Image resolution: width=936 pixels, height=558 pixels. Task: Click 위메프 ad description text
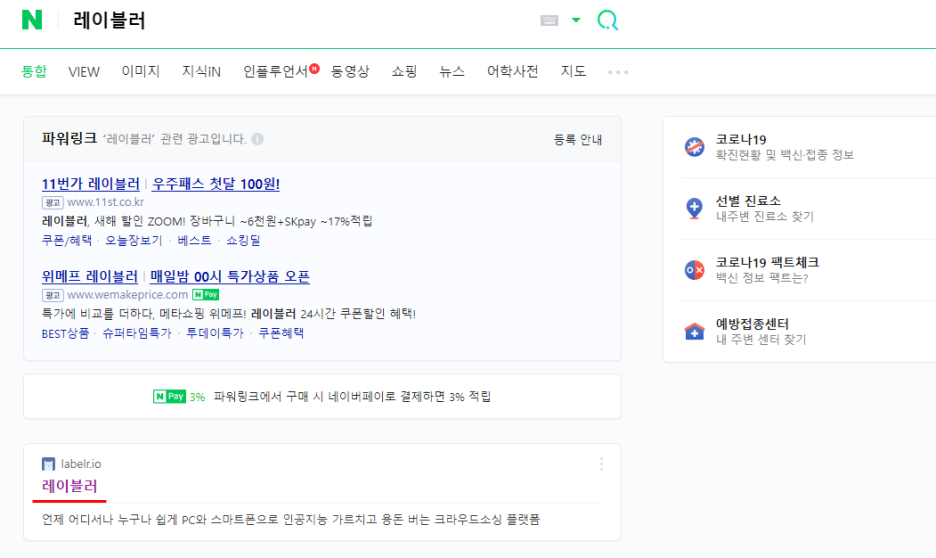click(x=228, y=314)
